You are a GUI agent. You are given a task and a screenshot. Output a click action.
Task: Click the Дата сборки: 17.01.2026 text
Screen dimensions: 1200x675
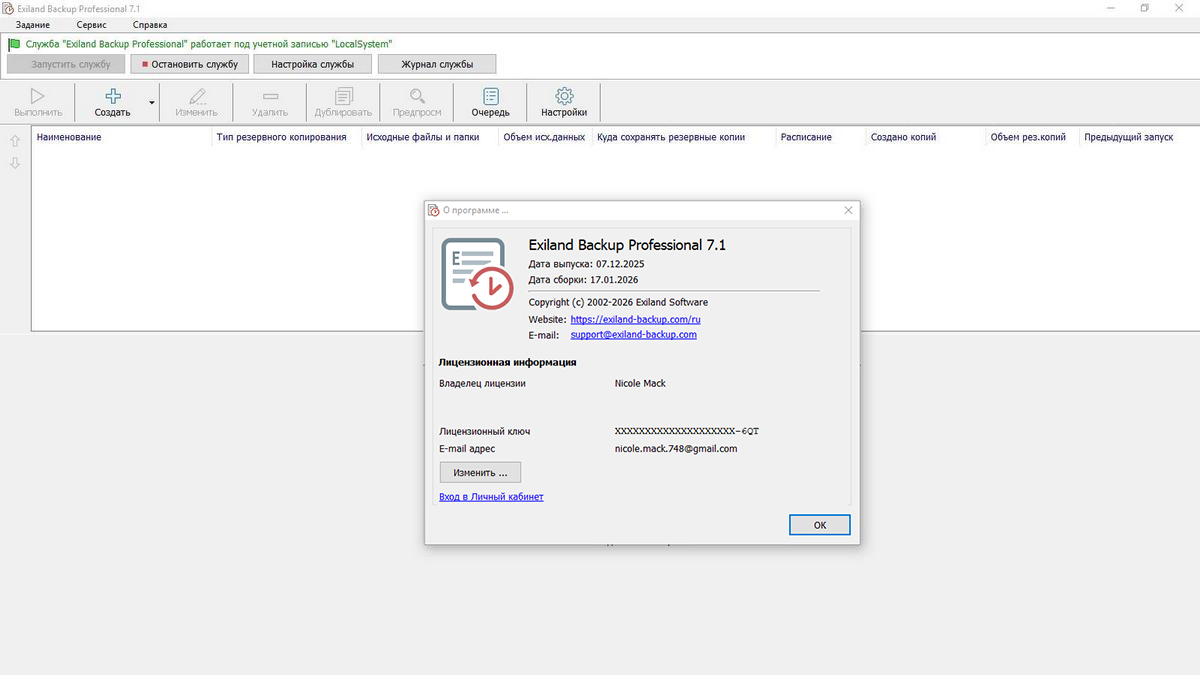(x=583, y=280)
